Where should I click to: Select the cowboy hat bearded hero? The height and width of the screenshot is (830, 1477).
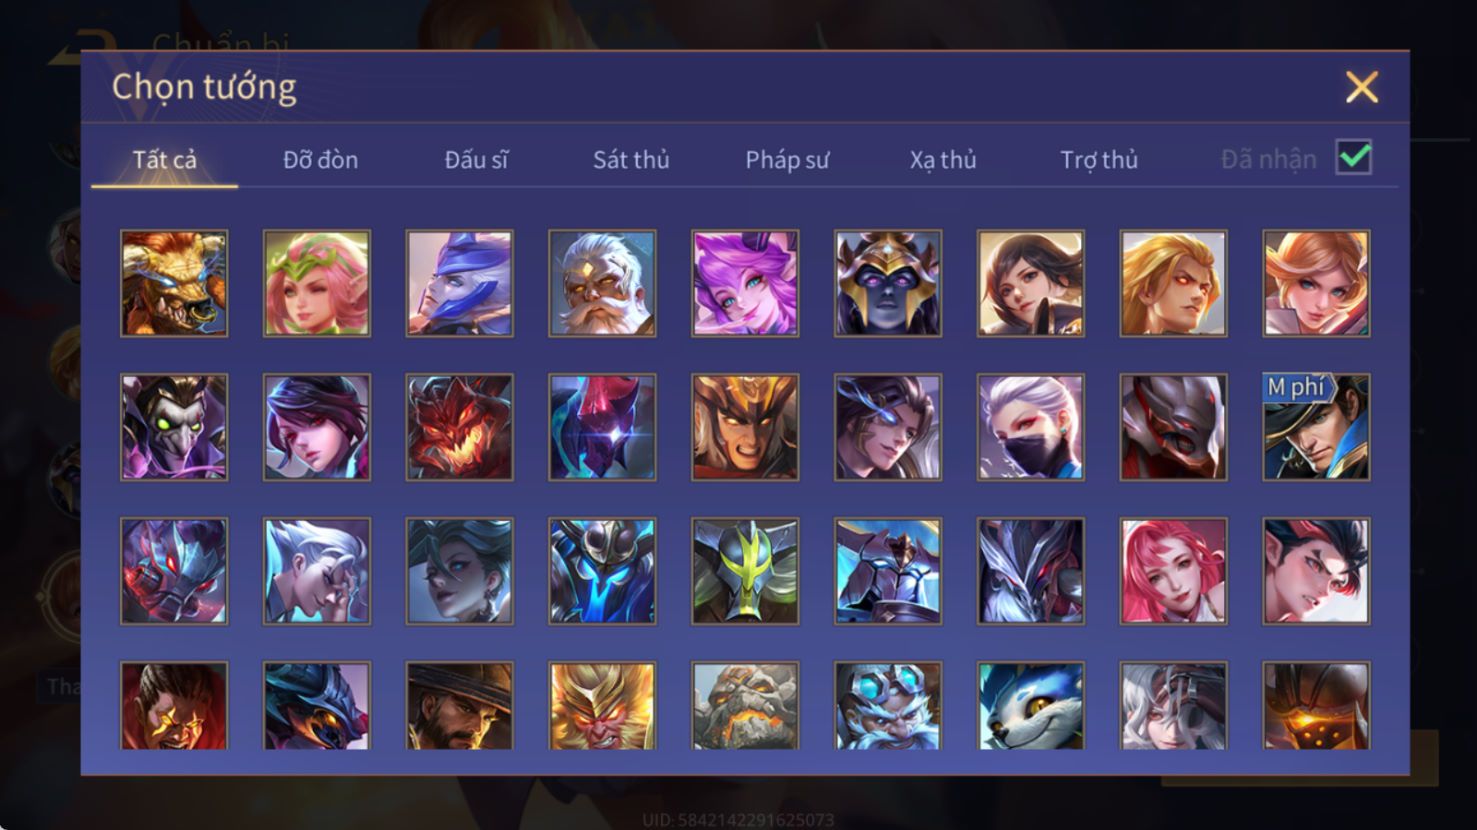(460, 705)
